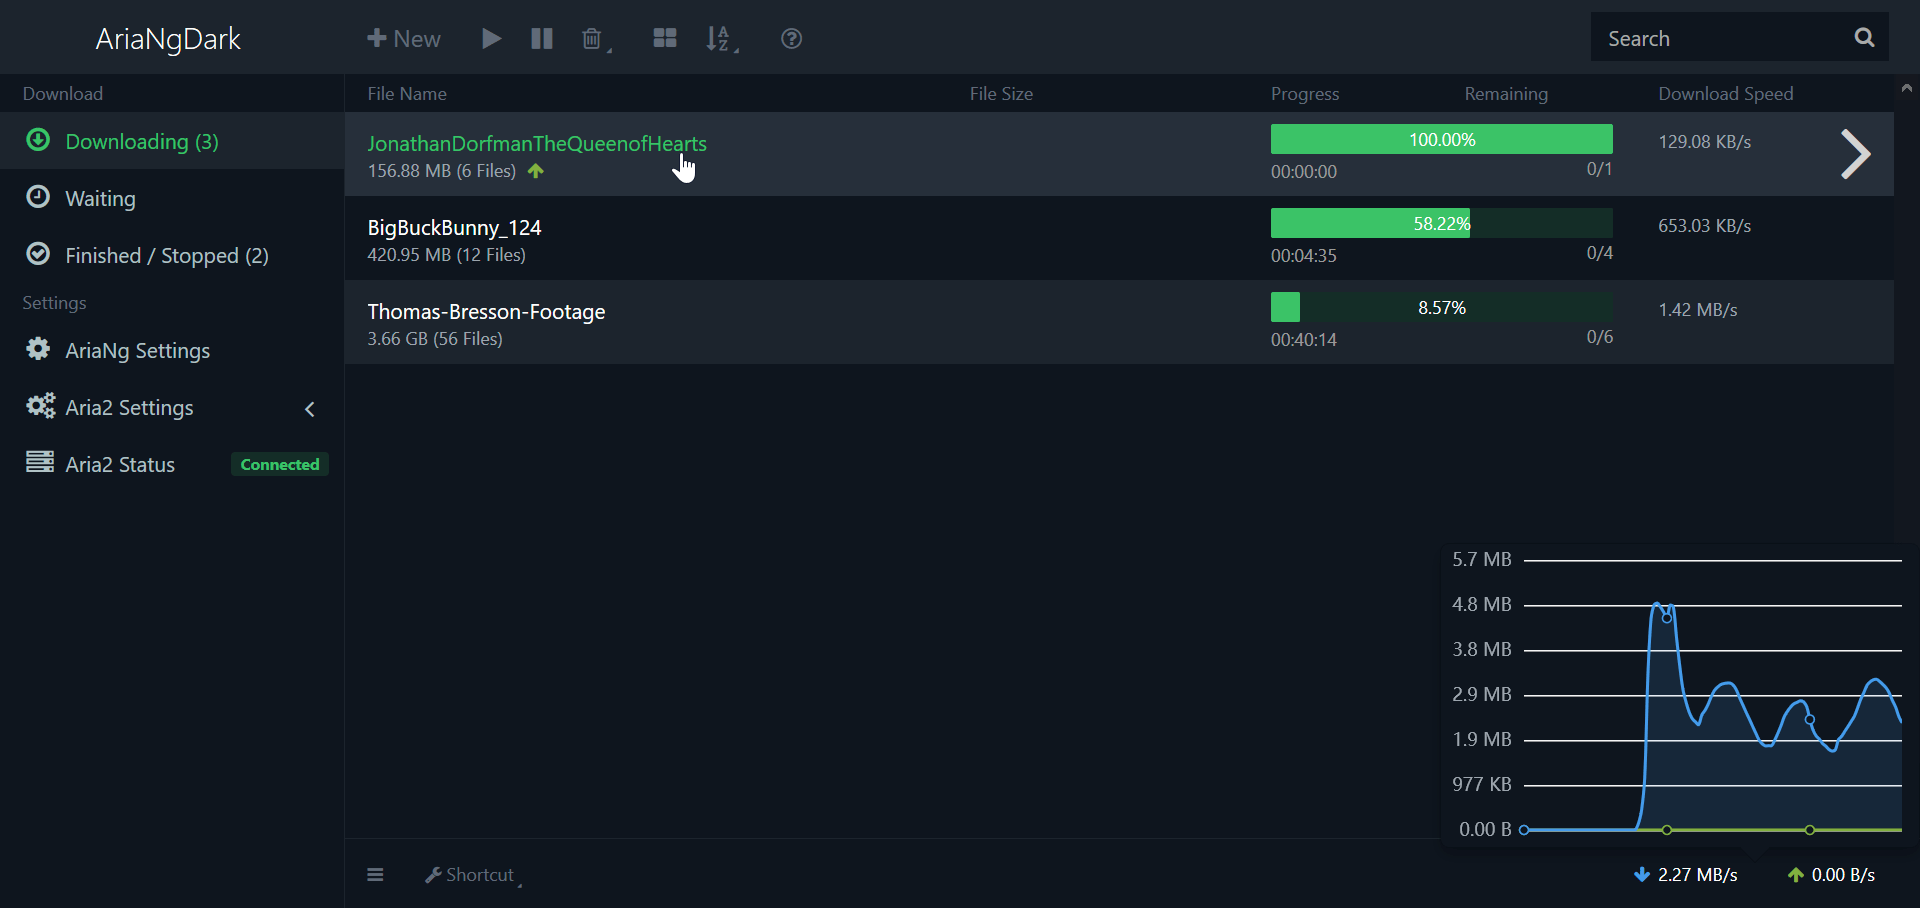This screenshot has width=1920, height=908.
Task: Open task JonathanDorfmanTheQueenofHearts
Action: point(537,143)
